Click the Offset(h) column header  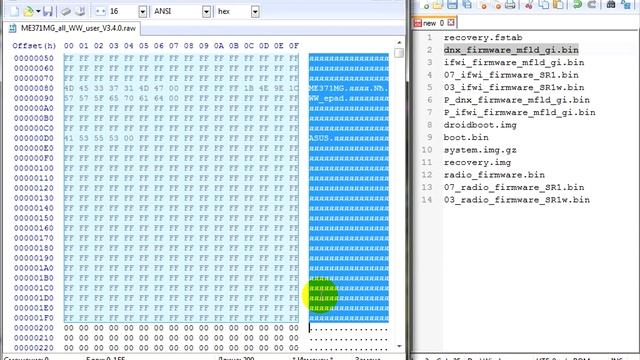tap(34, 46)
